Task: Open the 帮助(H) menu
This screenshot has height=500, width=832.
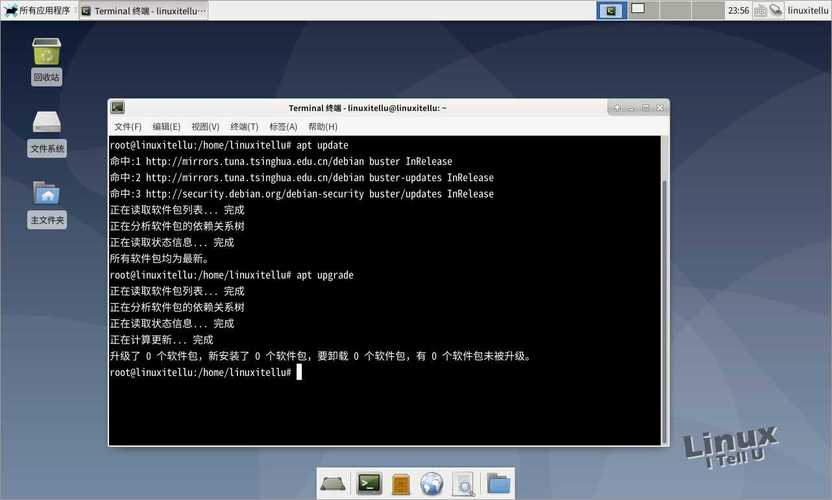Action: pyautogui.click(x=323, y=126)
